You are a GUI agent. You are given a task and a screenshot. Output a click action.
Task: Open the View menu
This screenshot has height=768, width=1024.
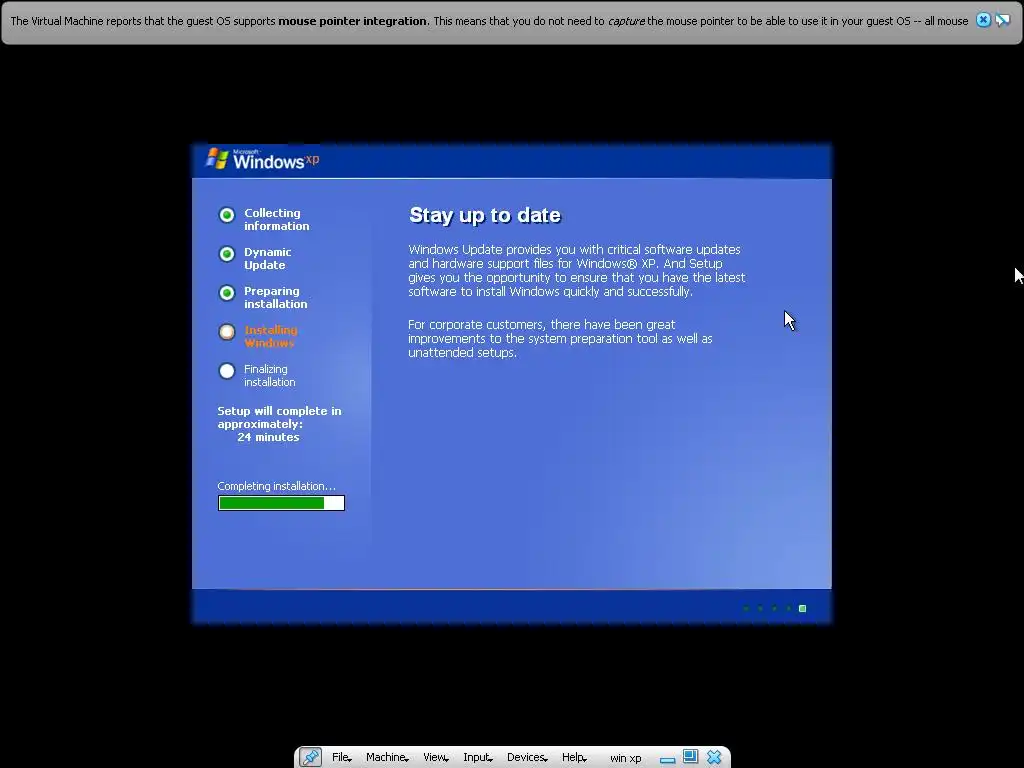coord(436,757)
